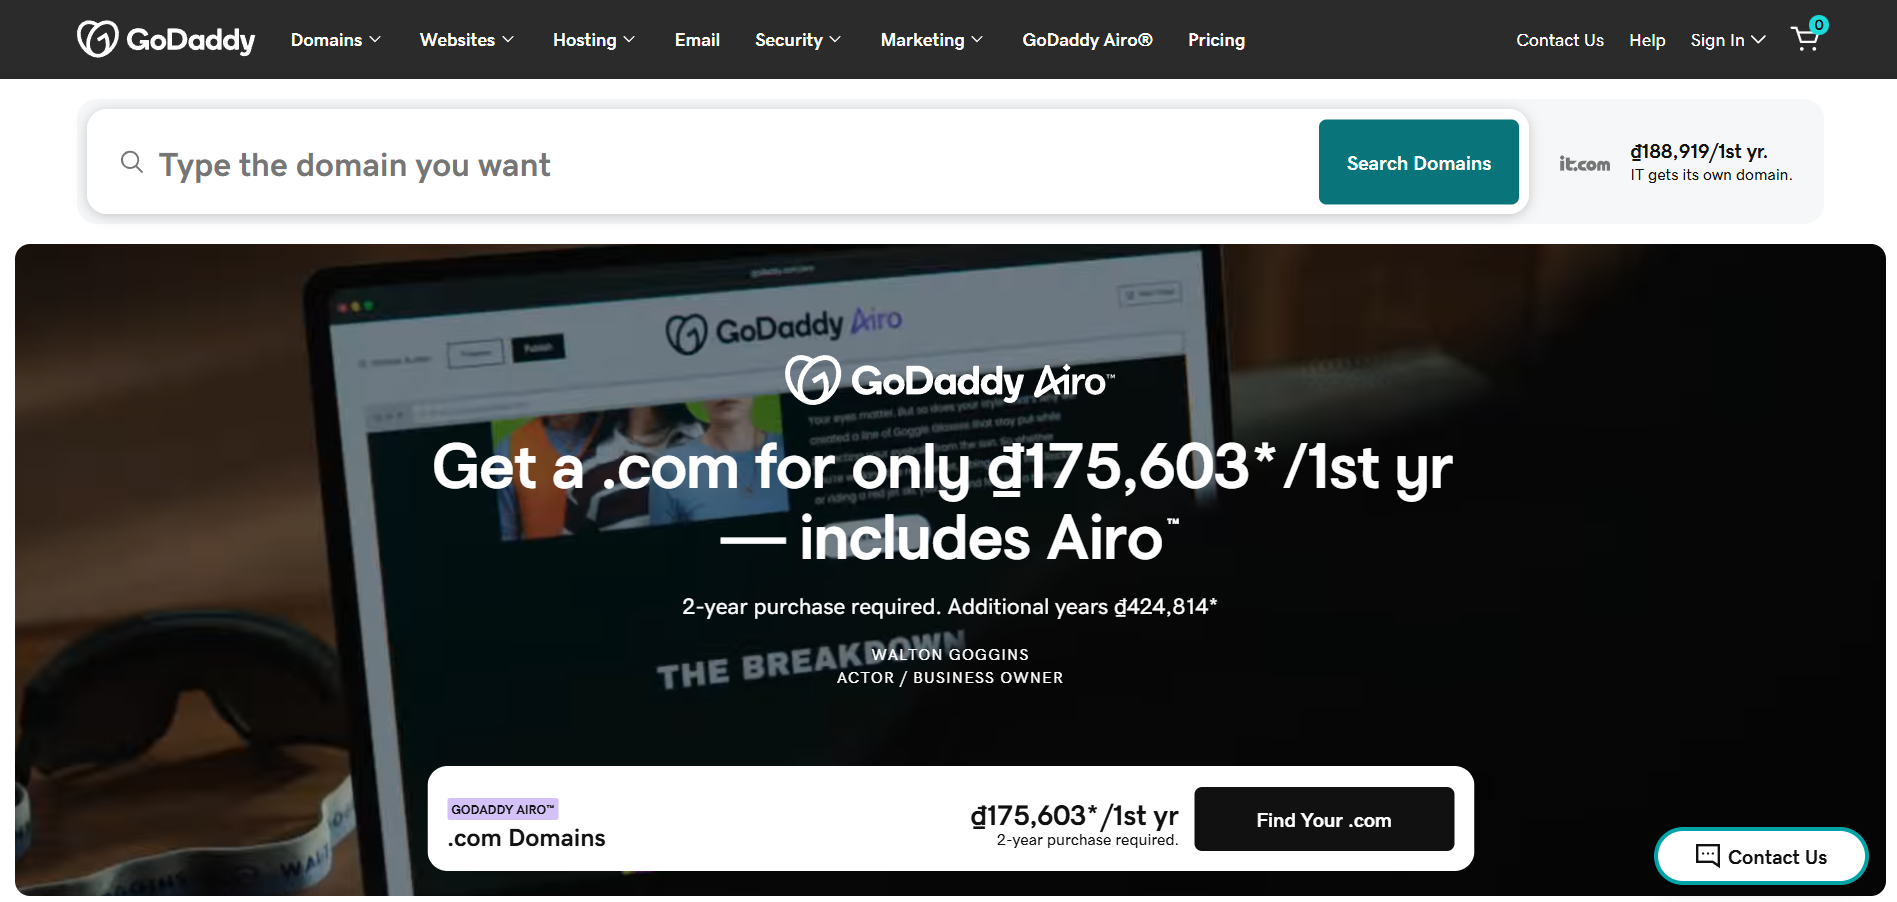Click the it.com domain logo
1897x902 pixels.
pos(1585,163)
